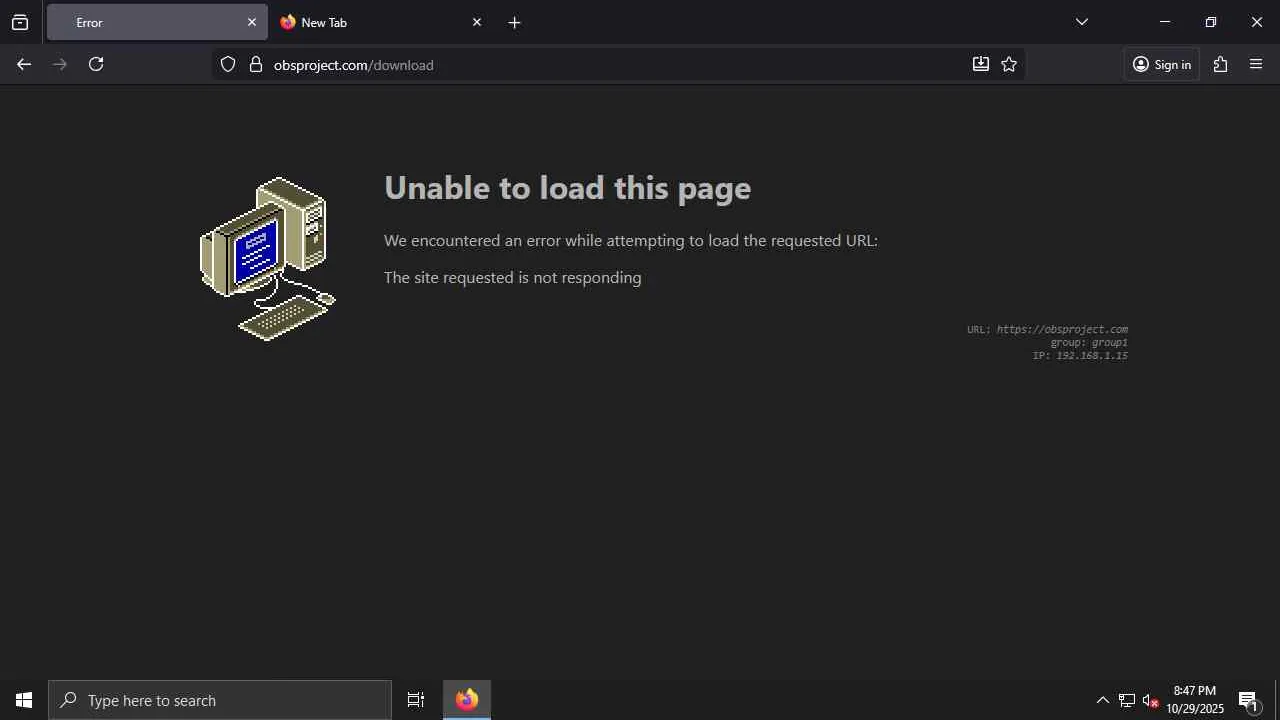Switch to the New Tab tab
Image resolution: width=1280 pixels, height=720 pixels.
[381, 22]
